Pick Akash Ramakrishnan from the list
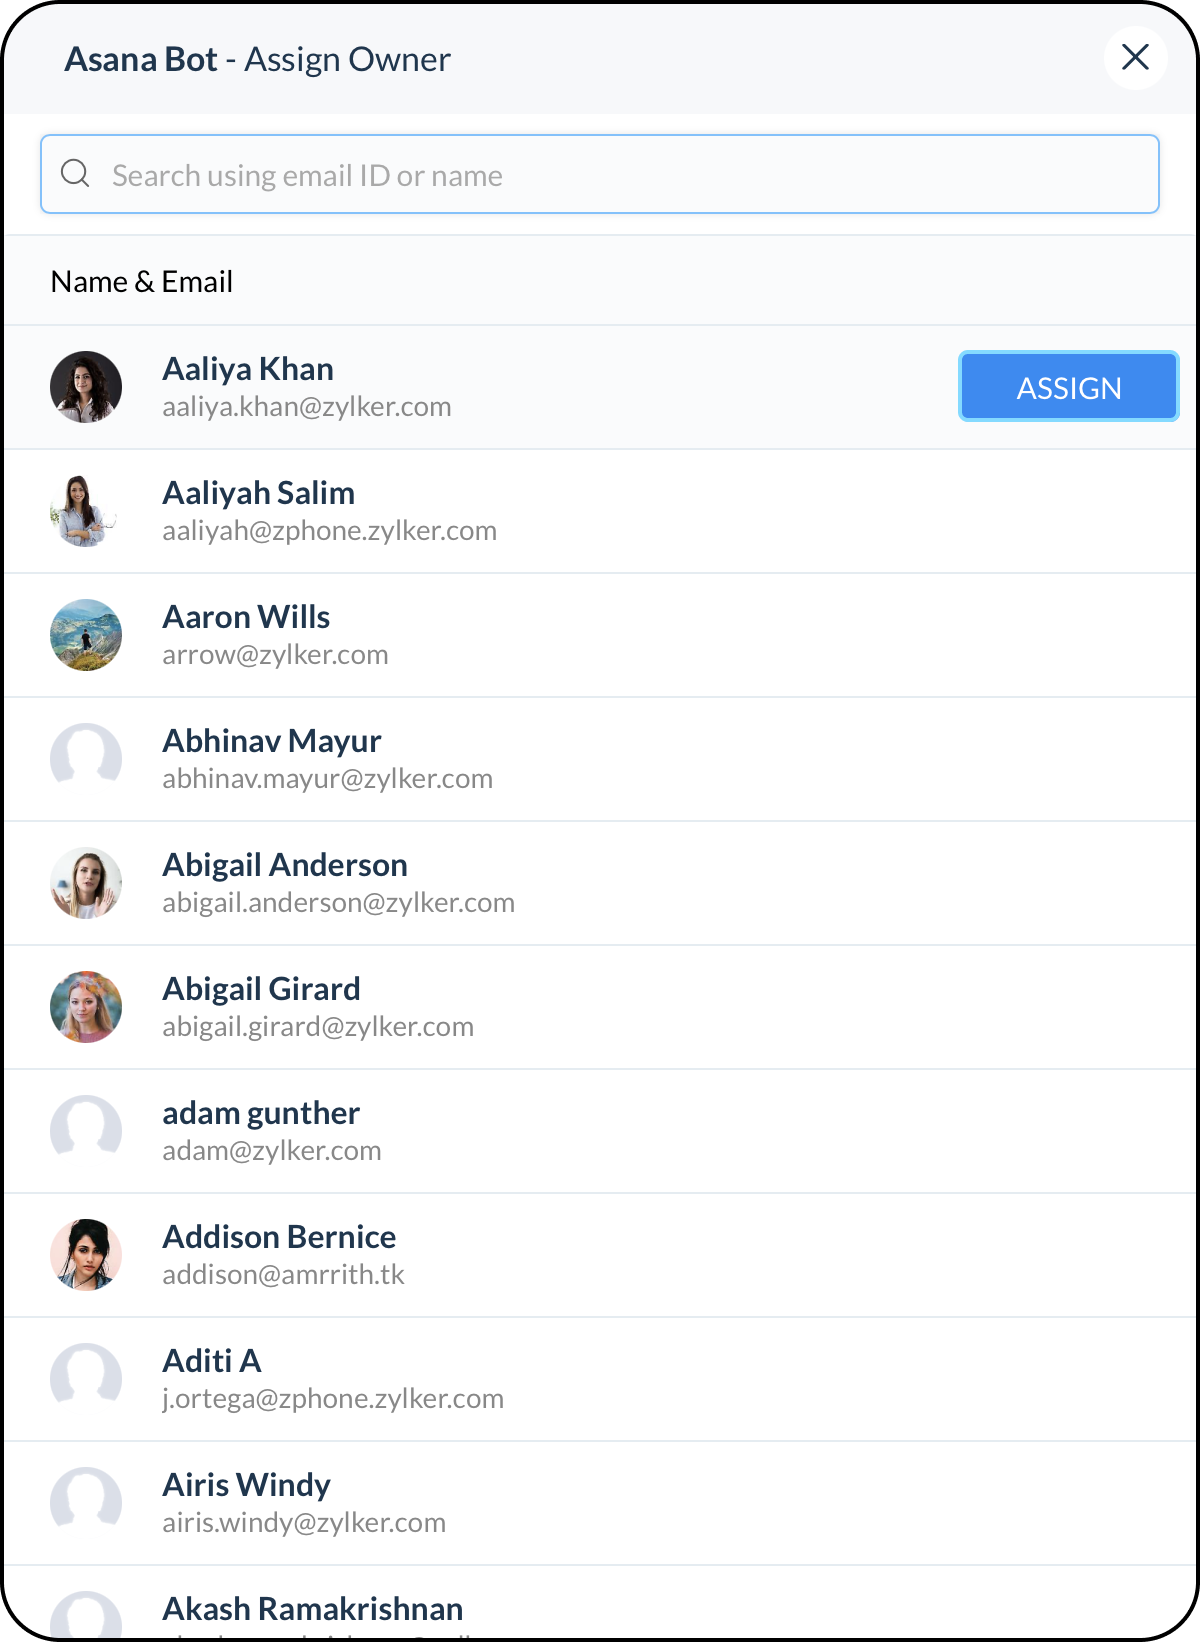1200x1642 pixels. click(600, 1603)
